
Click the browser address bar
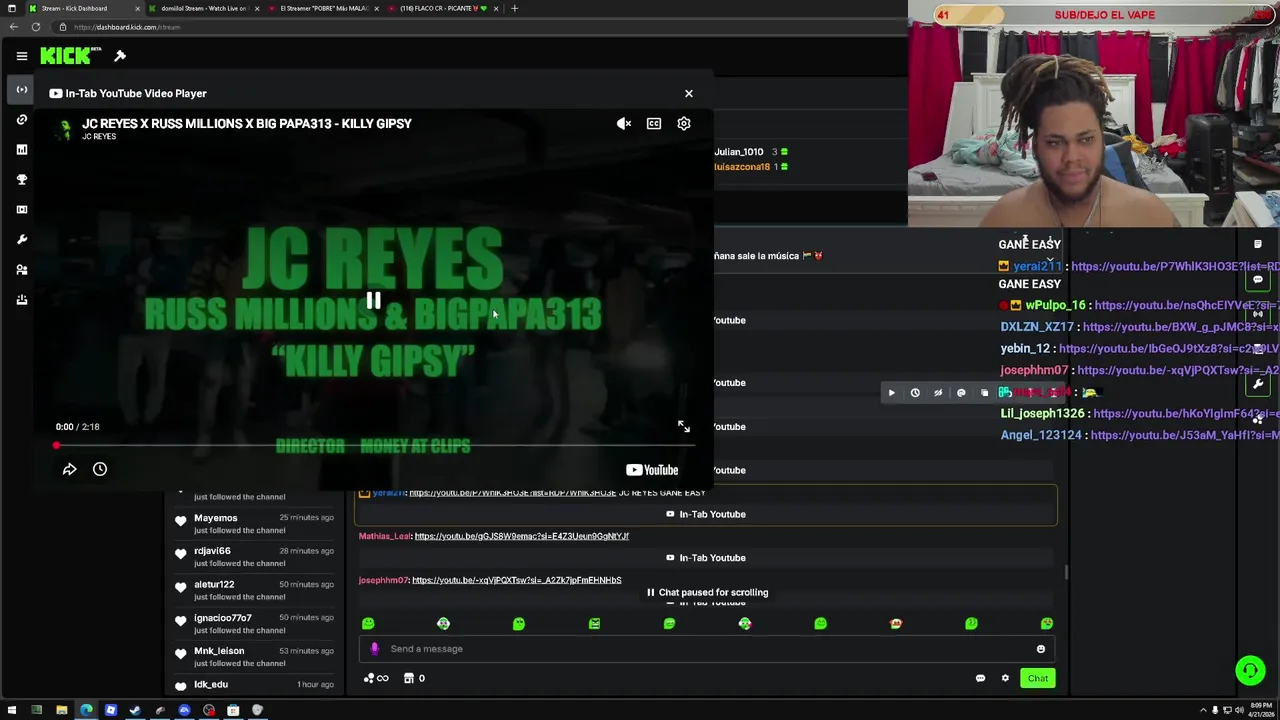480,27
